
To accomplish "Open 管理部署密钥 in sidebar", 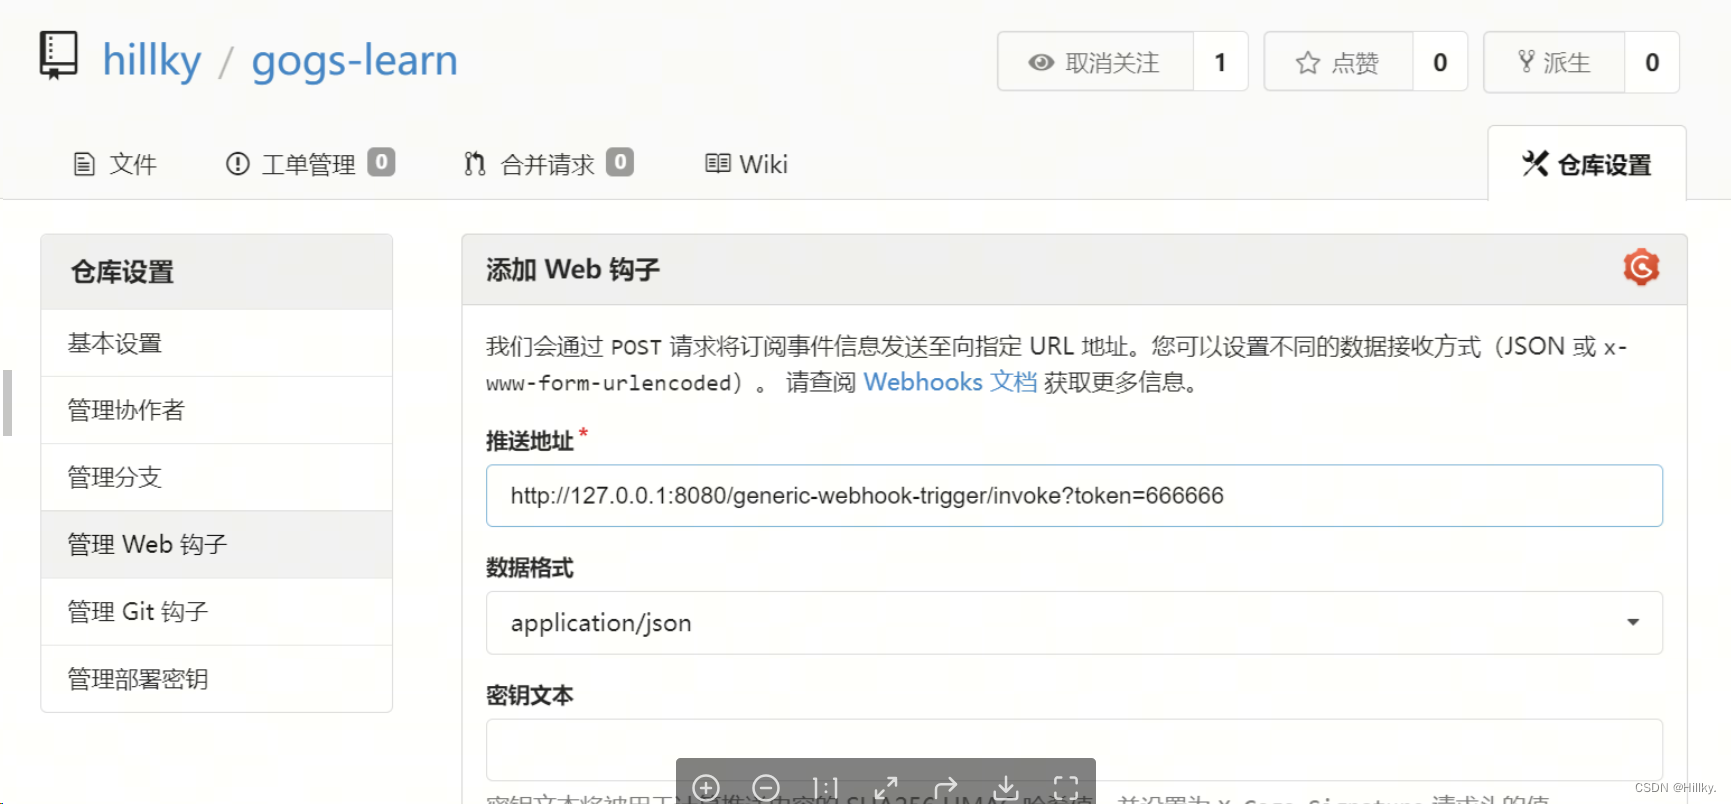I will click(x=216, y=679).
